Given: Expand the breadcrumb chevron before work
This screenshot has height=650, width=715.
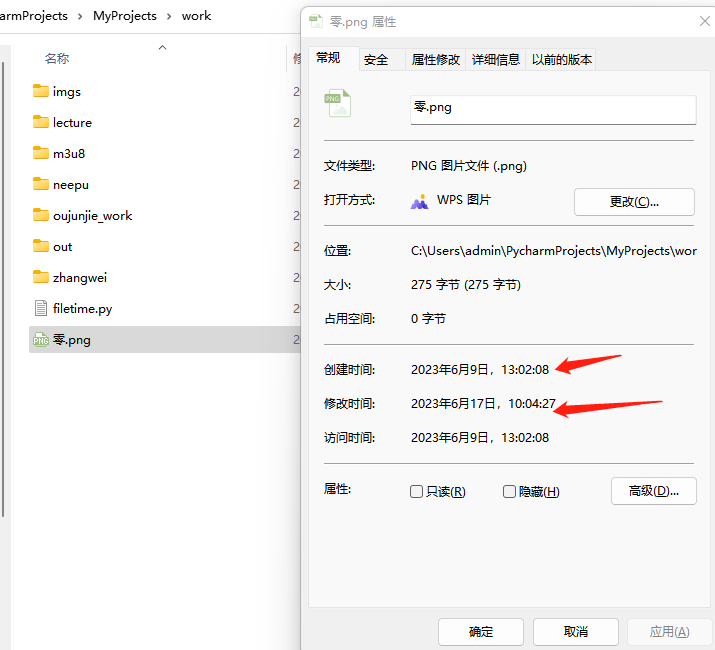Looking at the screenshot, I should tap(169, 16).
